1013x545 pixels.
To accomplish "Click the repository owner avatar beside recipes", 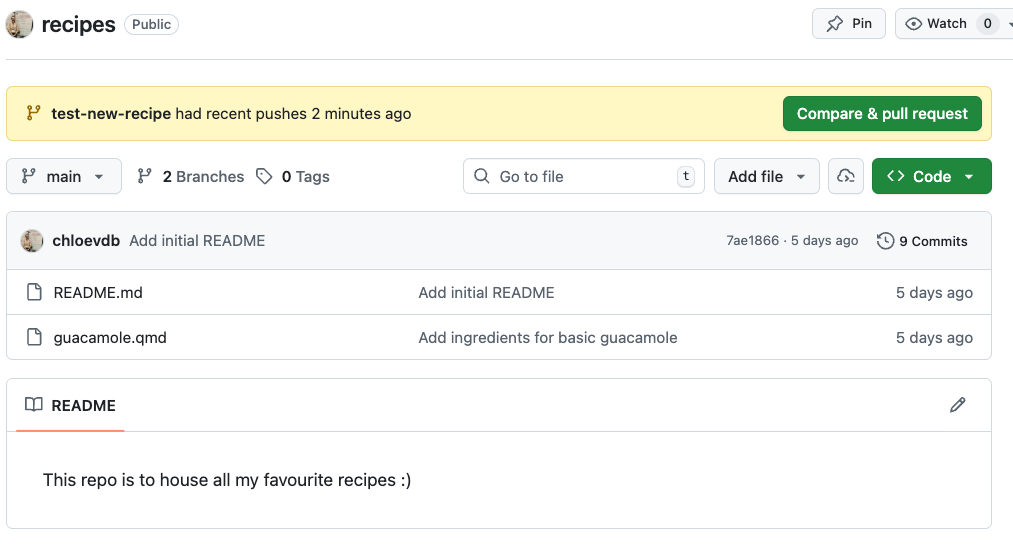I will pos(20,24).
